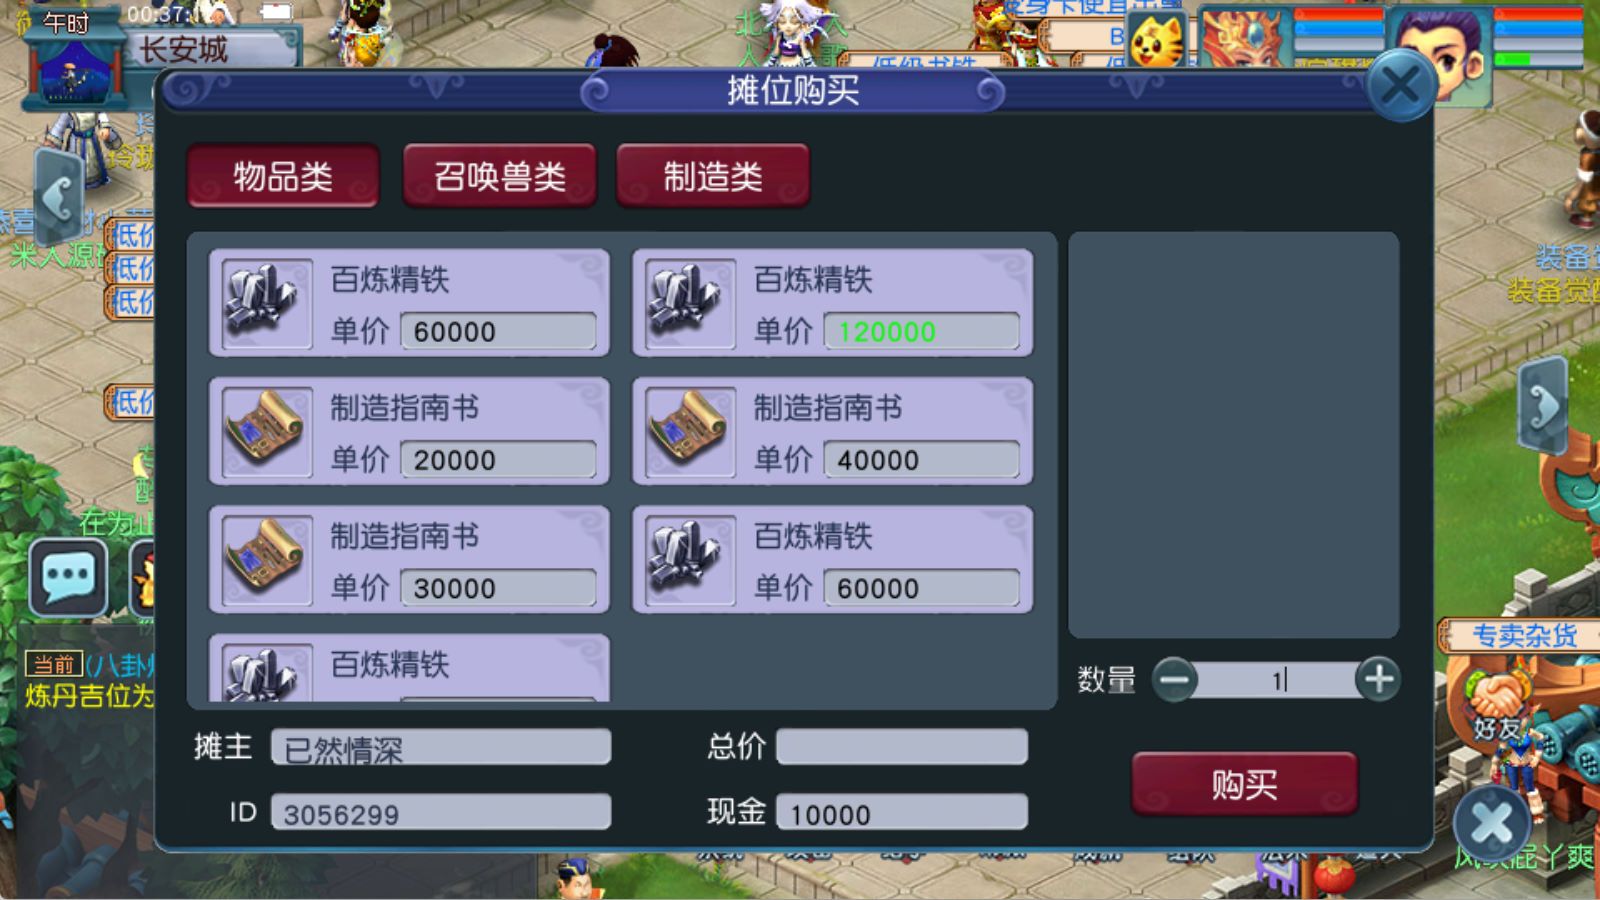1600x900 pixels.
Task: Select 百炼精铁 priced at 120000
Action: click(x=832, y=303)
